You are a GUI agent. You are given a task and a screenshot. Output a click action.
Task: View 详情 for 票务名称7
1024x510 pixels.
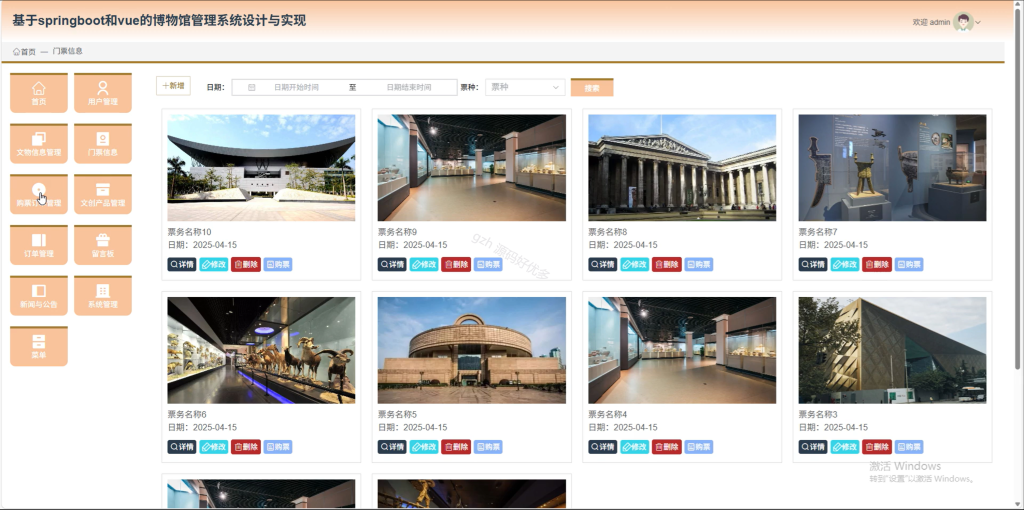(813, 264)
